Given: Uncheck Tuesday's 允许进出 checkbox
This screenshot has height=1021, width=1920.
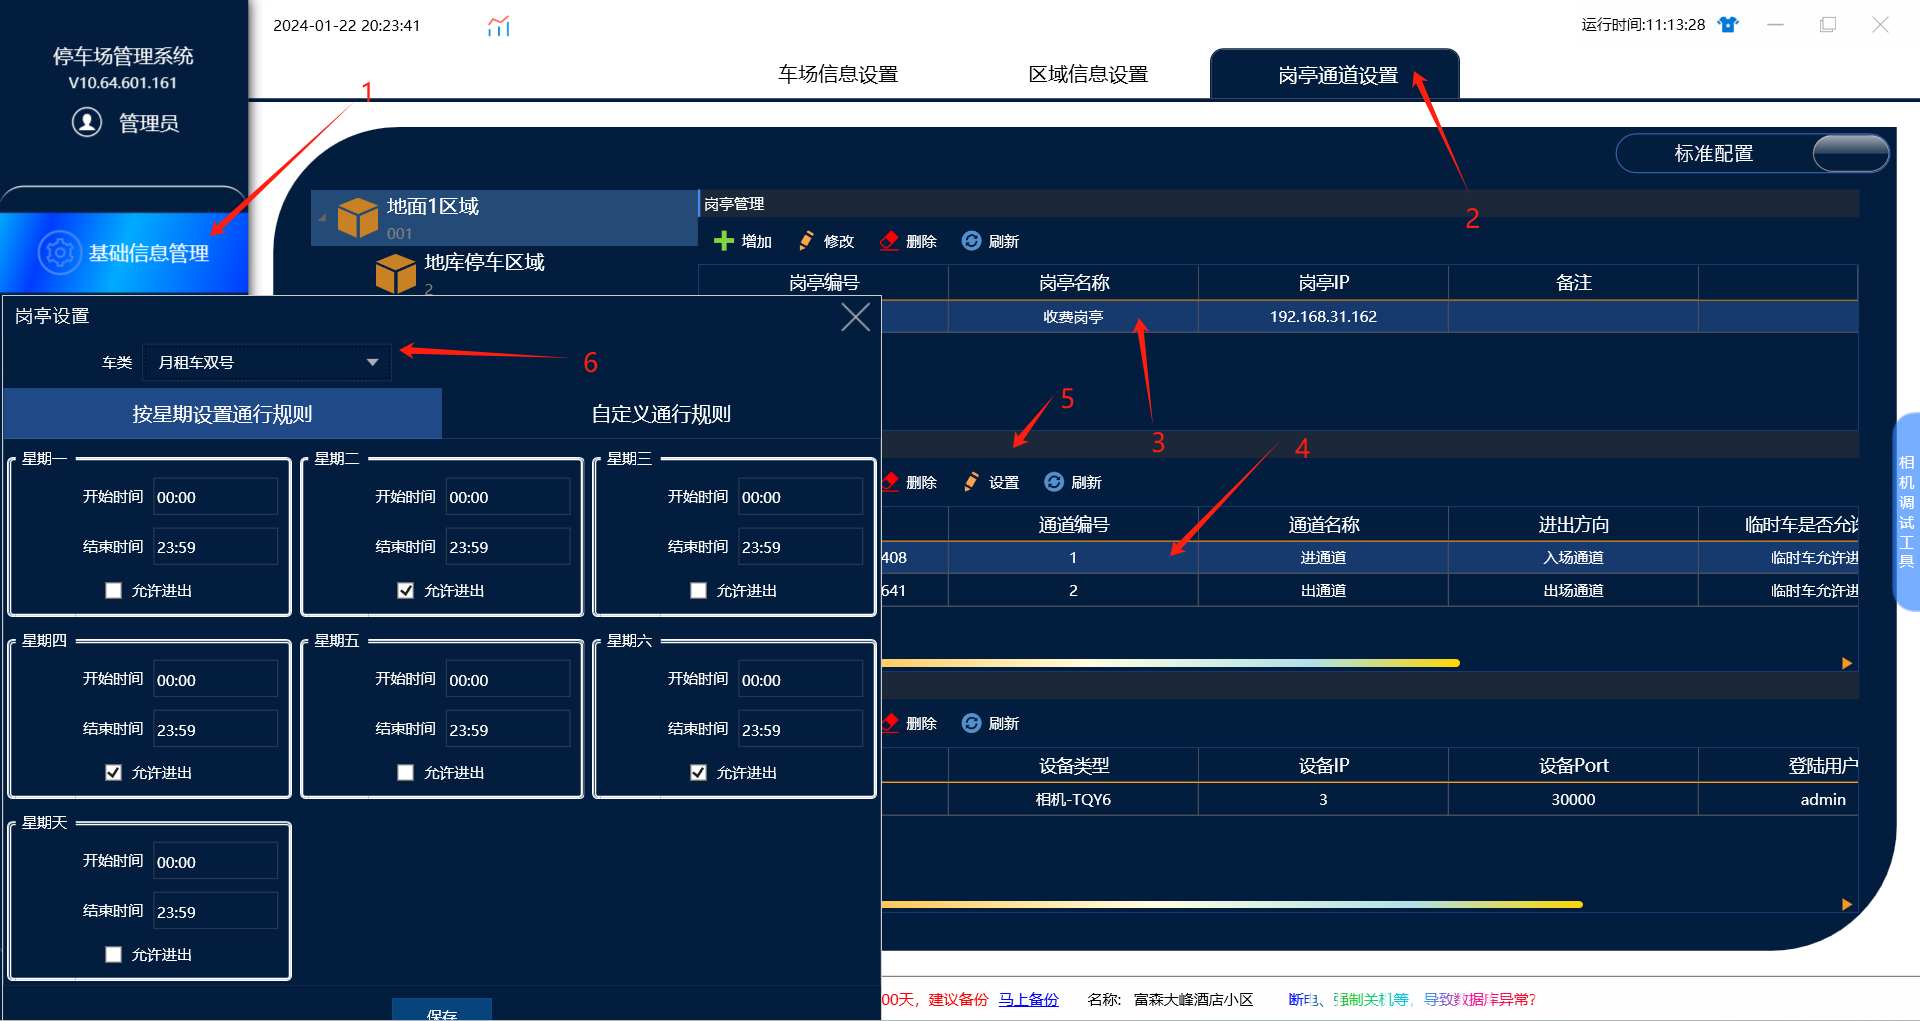Looking at the screenshot, I should [x=405, y=591].
